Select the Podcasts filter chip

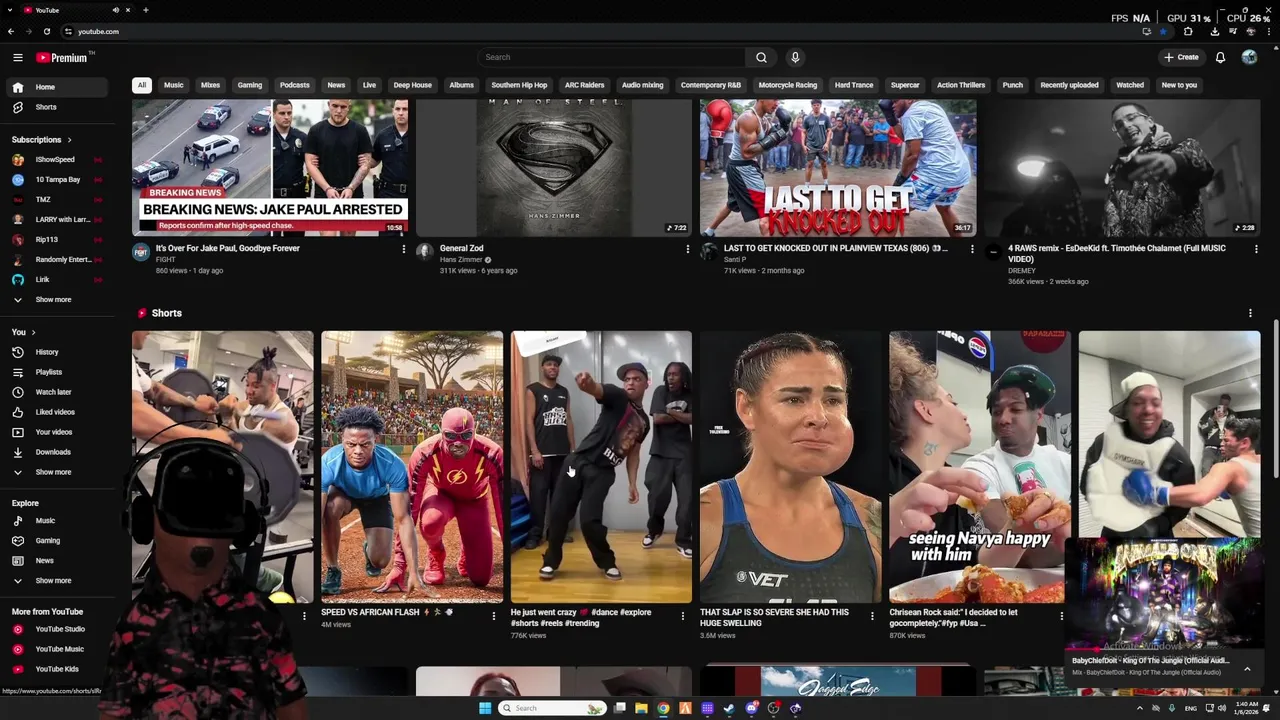[x=295, y=85]
